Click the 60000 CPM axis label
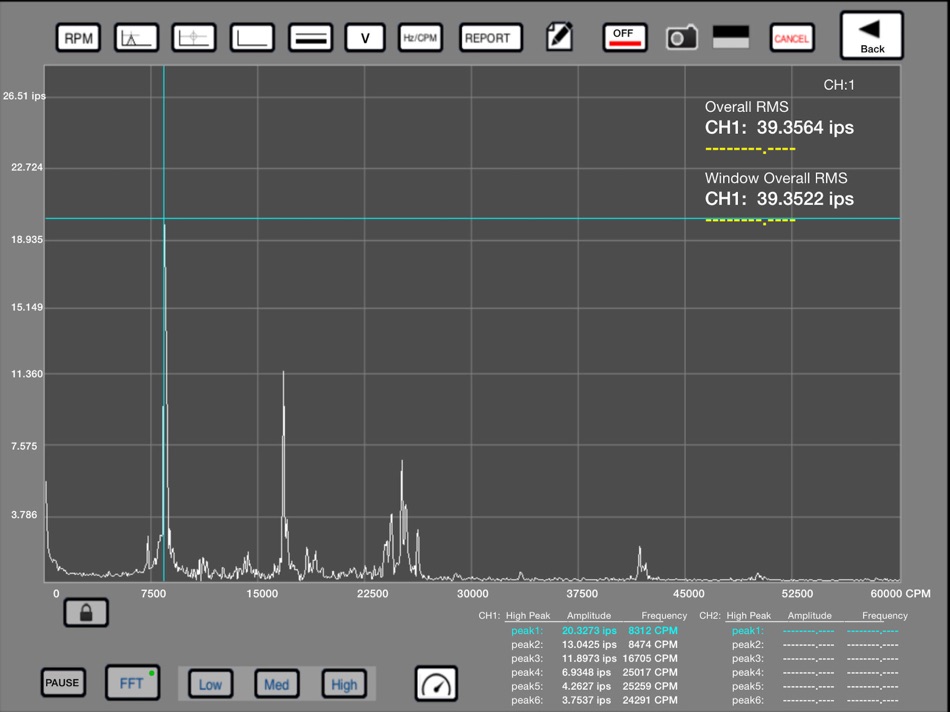 [900, 594]
